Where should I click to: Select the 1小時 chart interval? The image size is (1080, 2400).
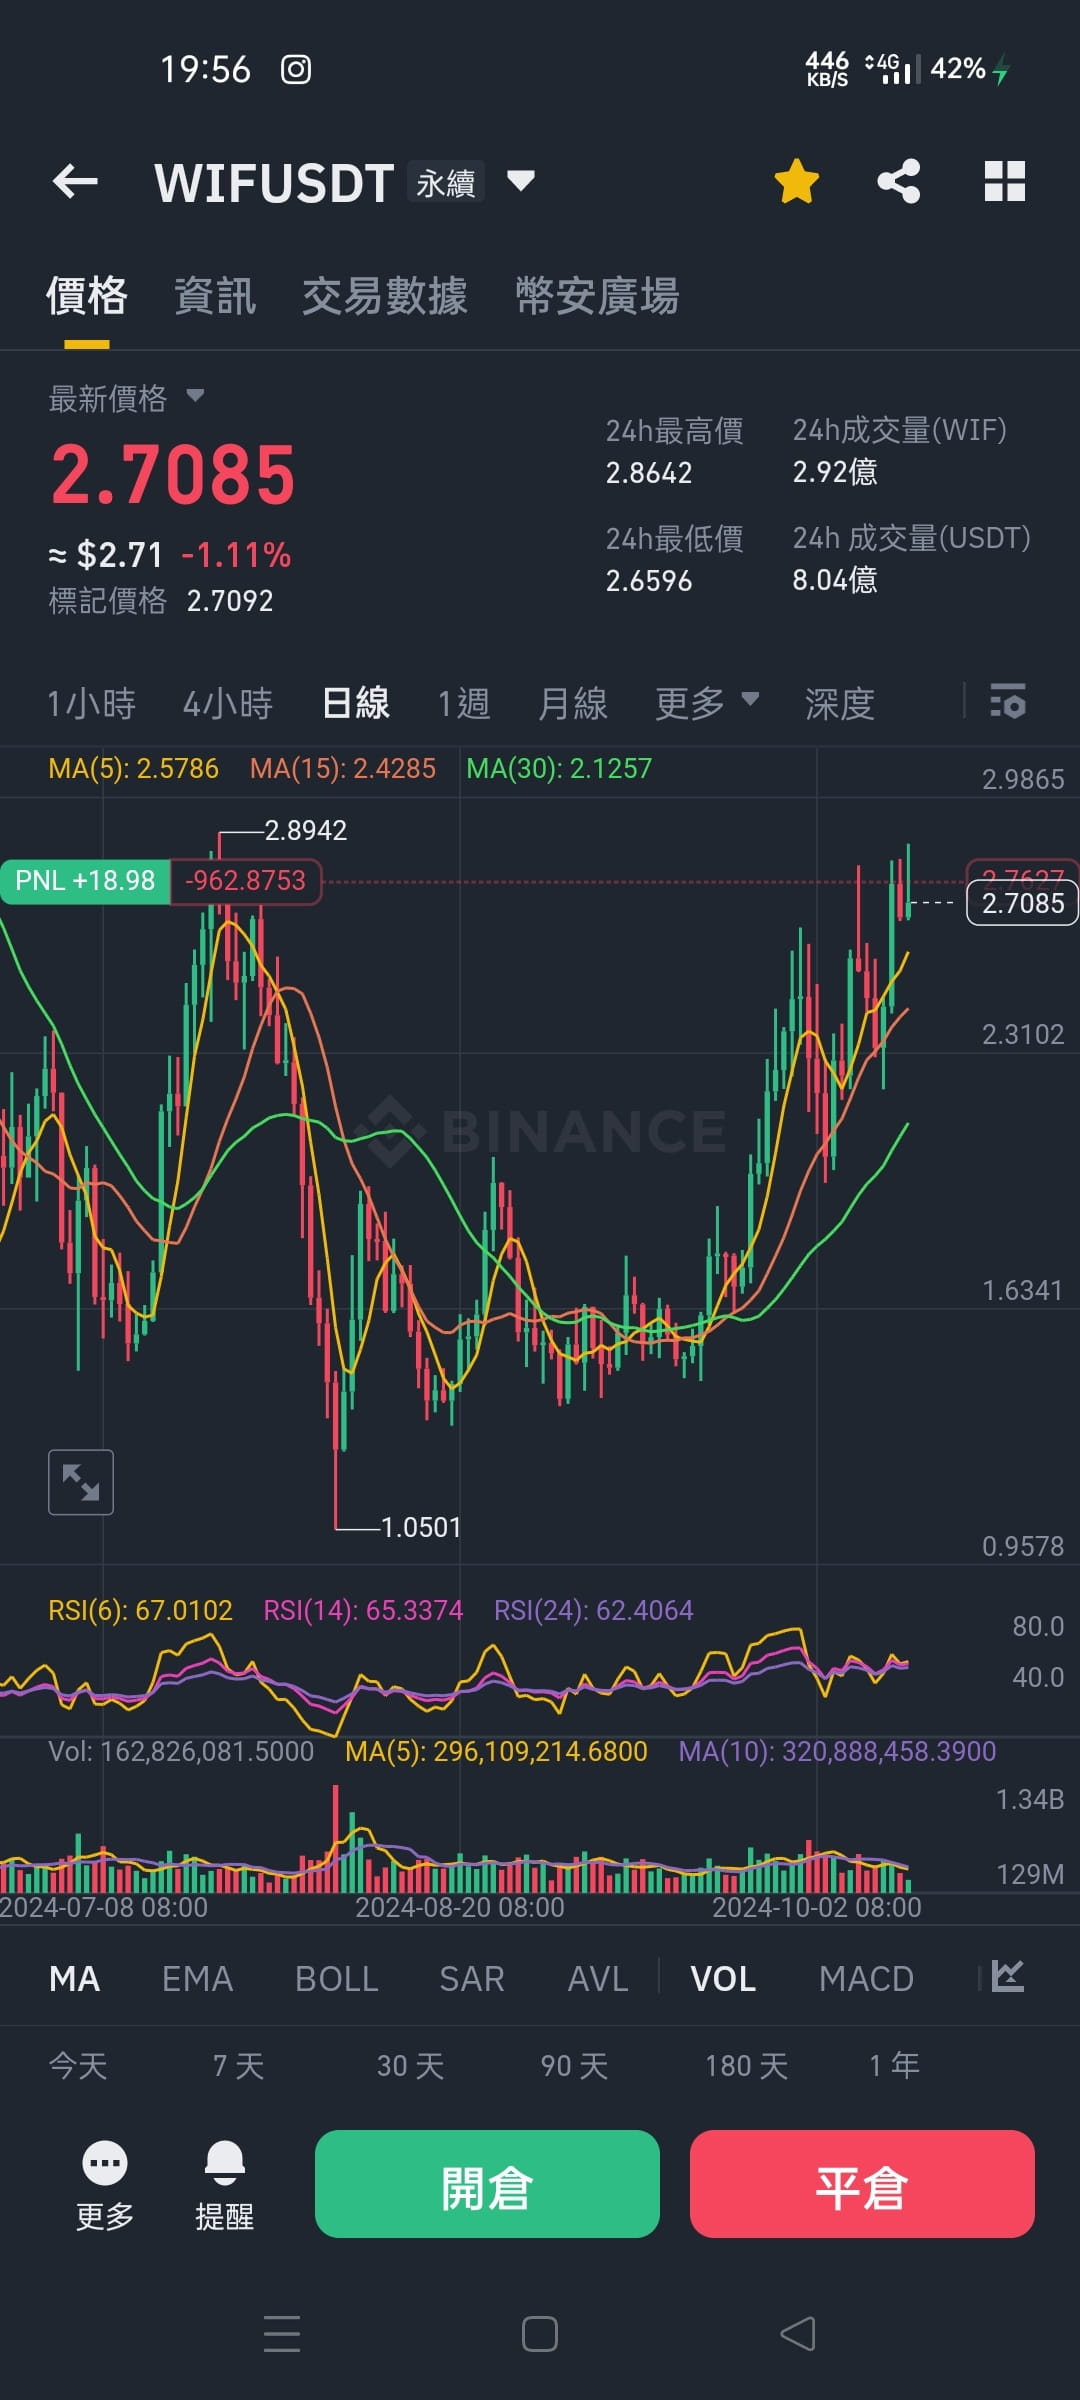[91, 704]
